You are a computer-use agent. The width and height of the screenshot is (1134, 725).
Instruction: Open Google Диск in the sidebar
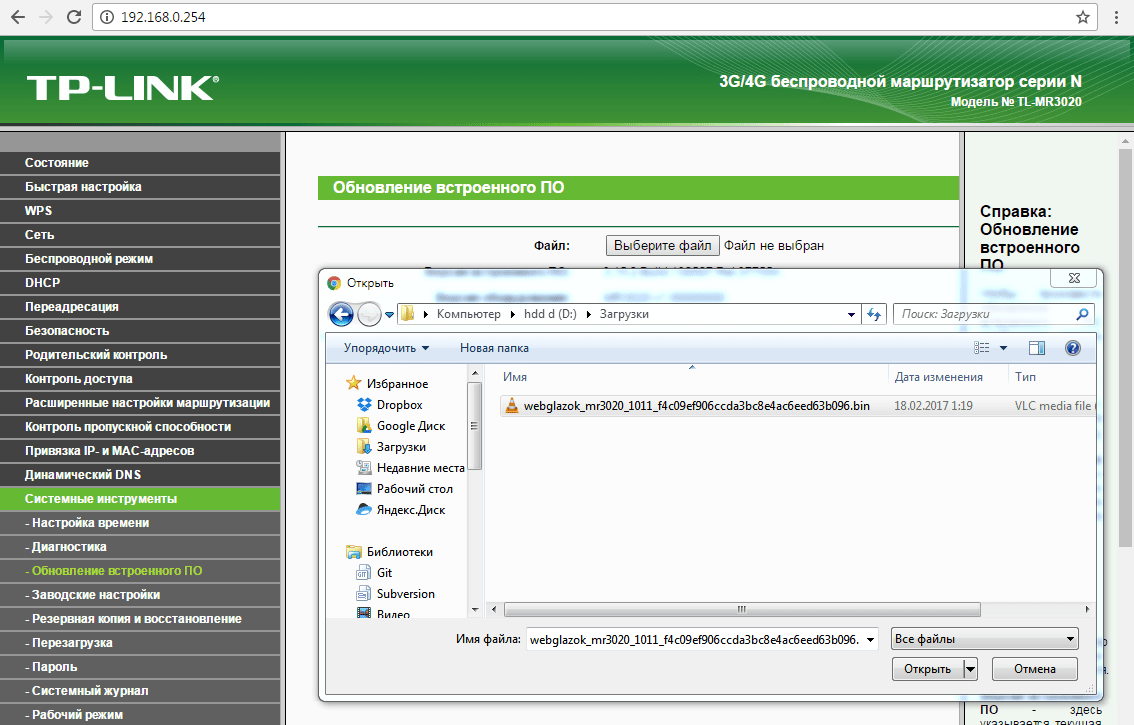[x=410, y=426]
